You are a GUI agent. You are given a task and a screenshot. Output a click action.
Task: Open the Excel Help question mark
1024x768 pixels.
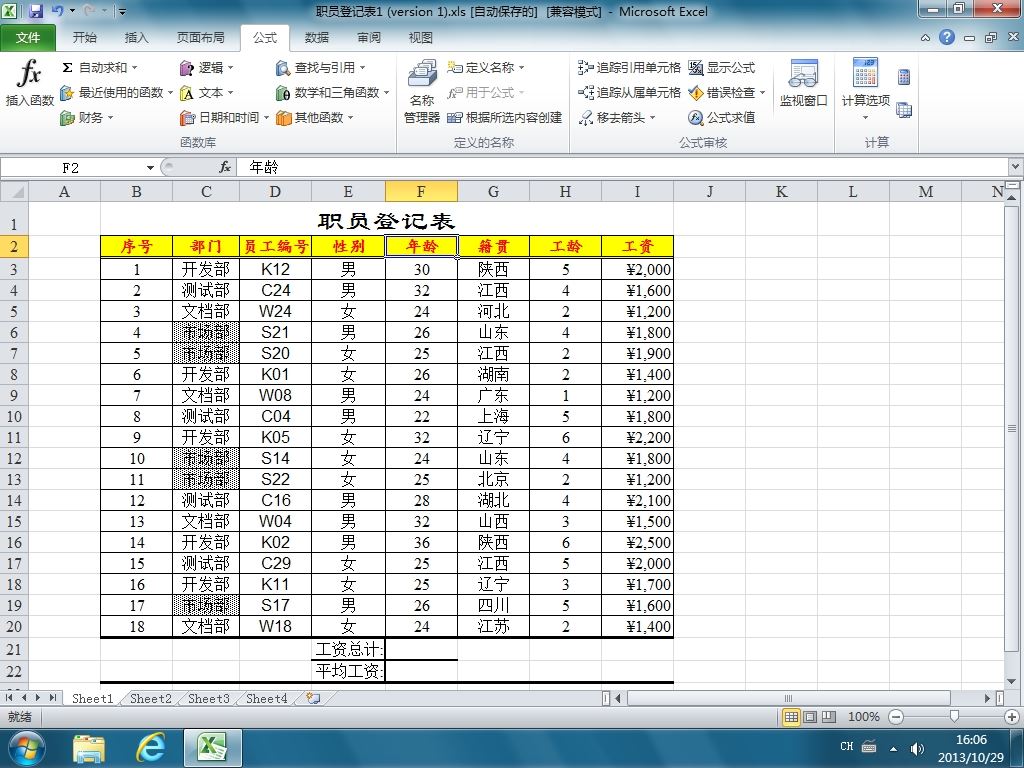[947, 37]
